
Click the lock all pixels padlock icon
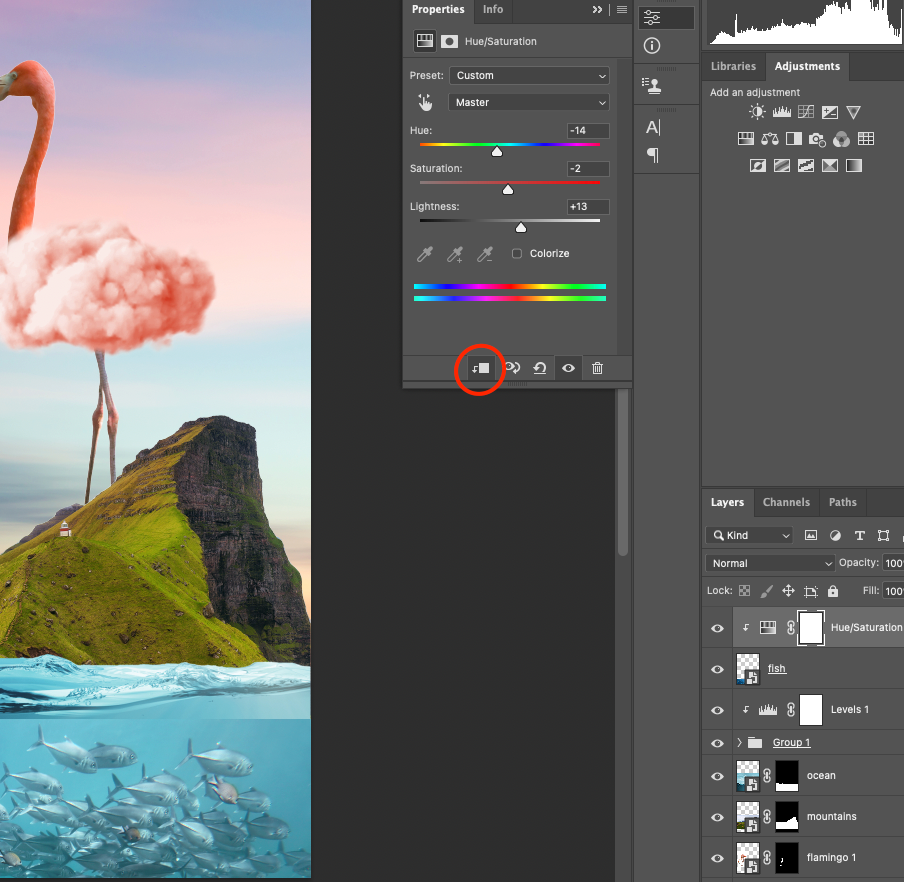pyautogui.click(x=833, y=591)
